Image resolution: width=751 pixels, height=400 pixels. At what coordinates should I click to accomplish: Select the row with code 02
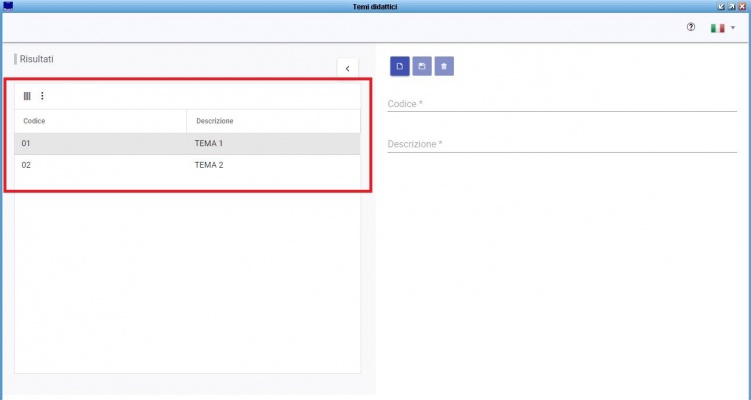(x=187, y=165)
